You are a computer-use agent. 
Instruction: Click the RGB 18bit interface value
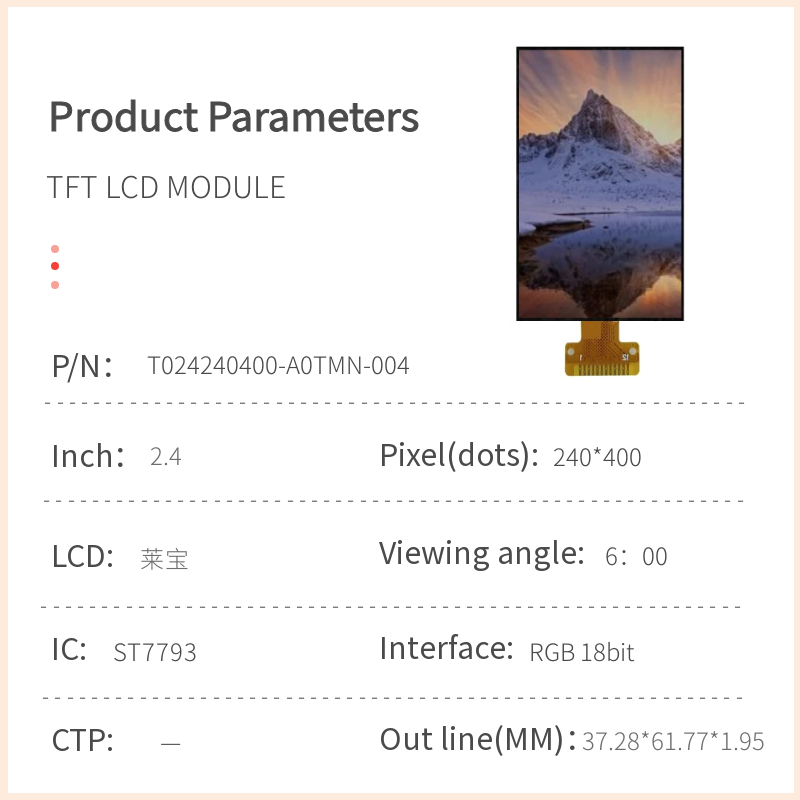(582, 653)
